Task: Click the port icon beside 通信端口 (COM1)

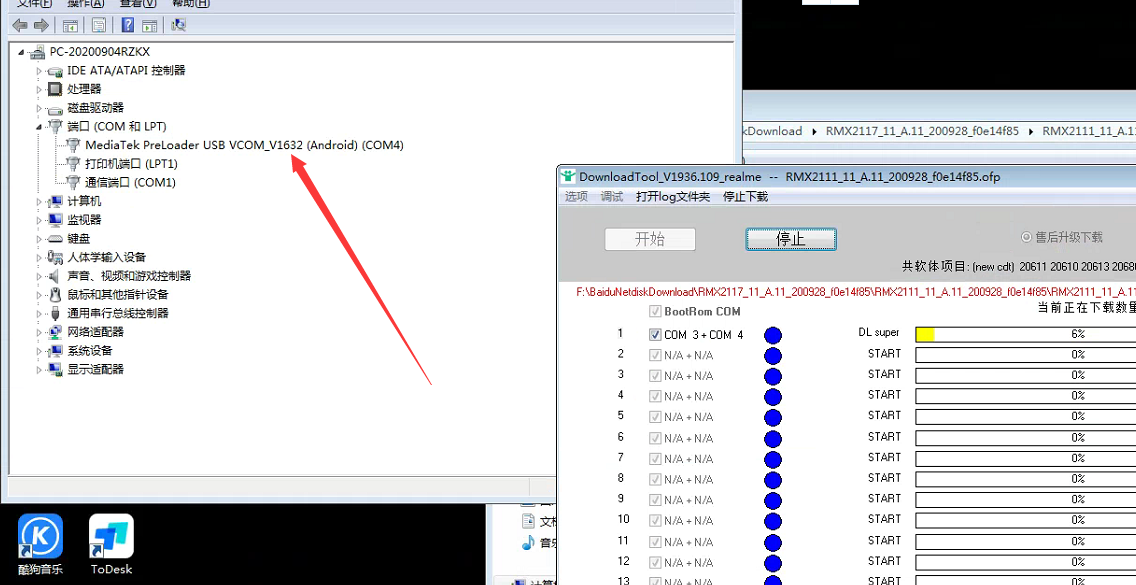Action: pyautogui.click(x=73, y=183)
